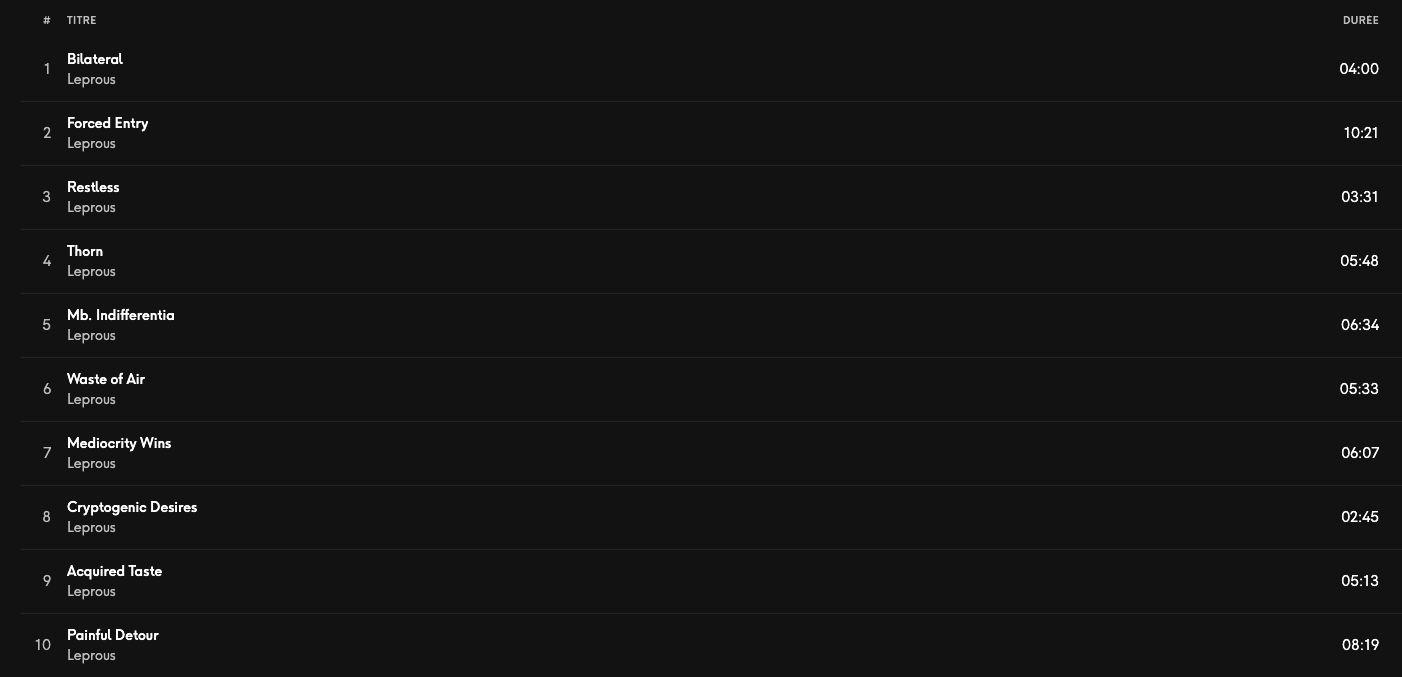
Task: Click the 02:45 duration of Cryptogenic Desires
Action: tap(1360, 517)
